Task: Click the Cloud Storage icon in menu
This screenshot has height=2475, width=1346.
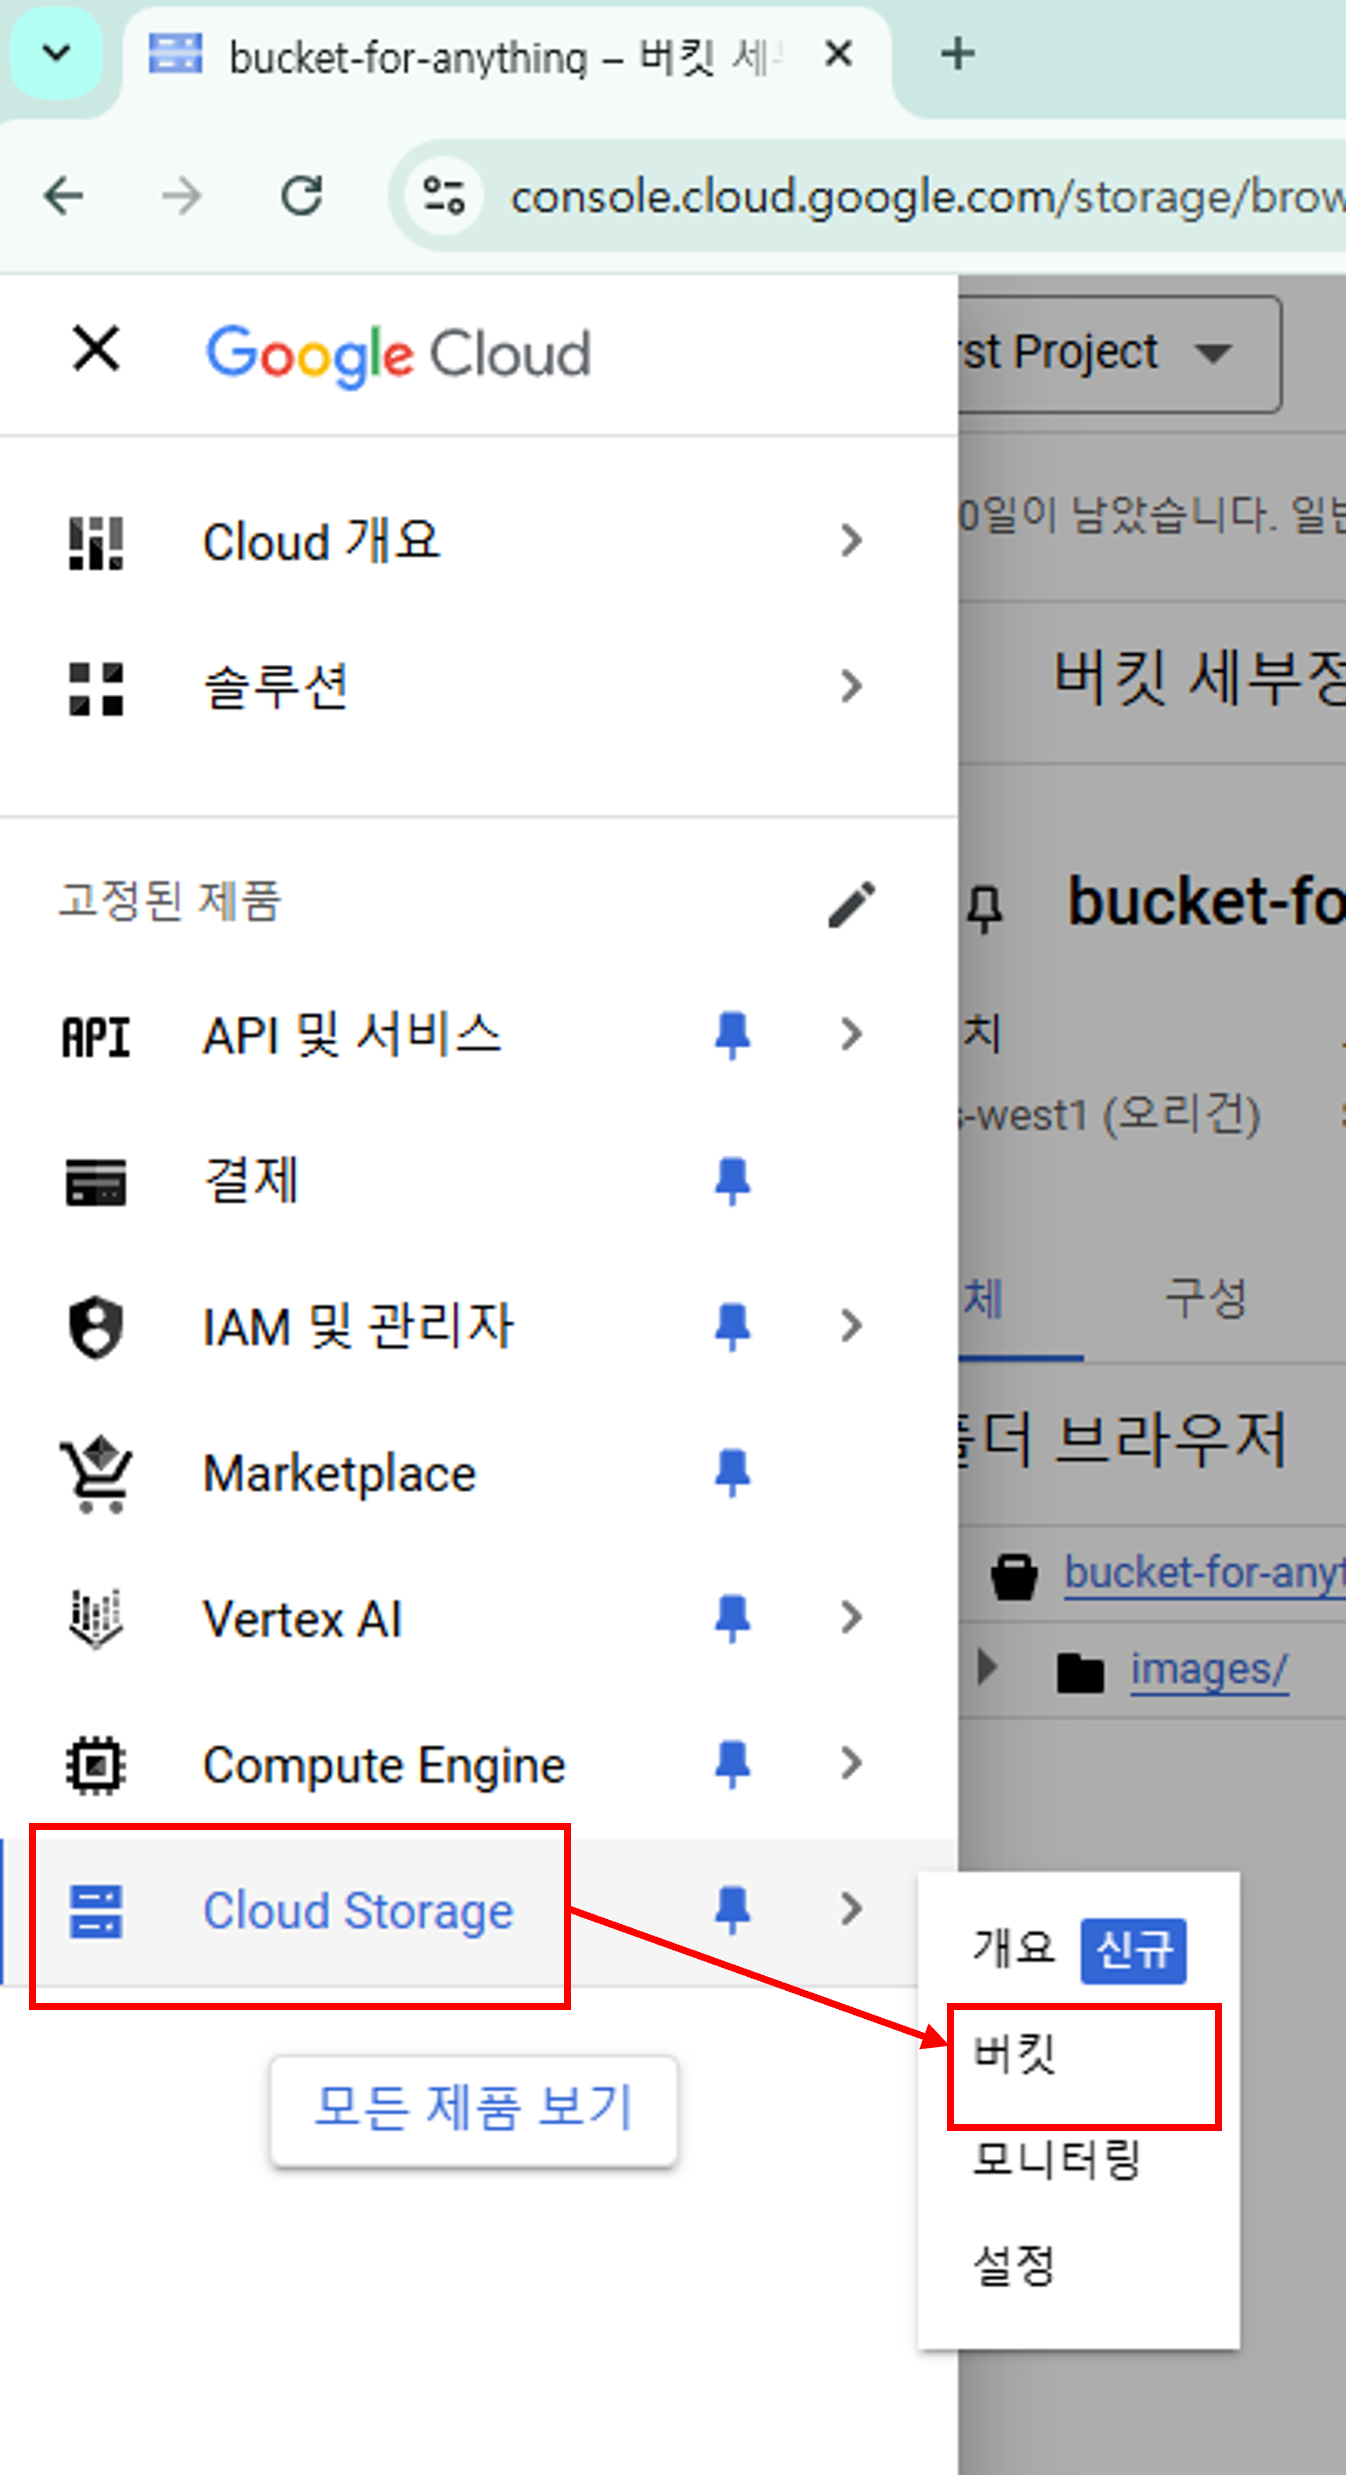Action: (x=96, y=1911)
